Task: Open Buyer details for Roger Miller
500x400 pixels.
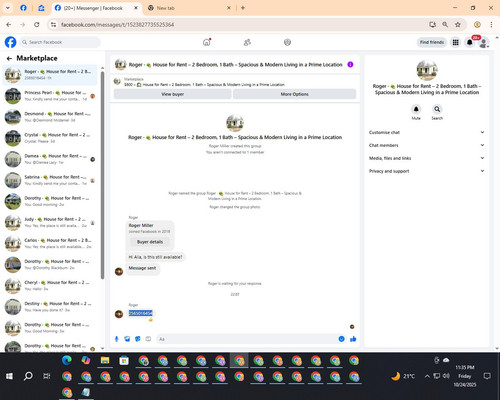Action: point(150,242)
